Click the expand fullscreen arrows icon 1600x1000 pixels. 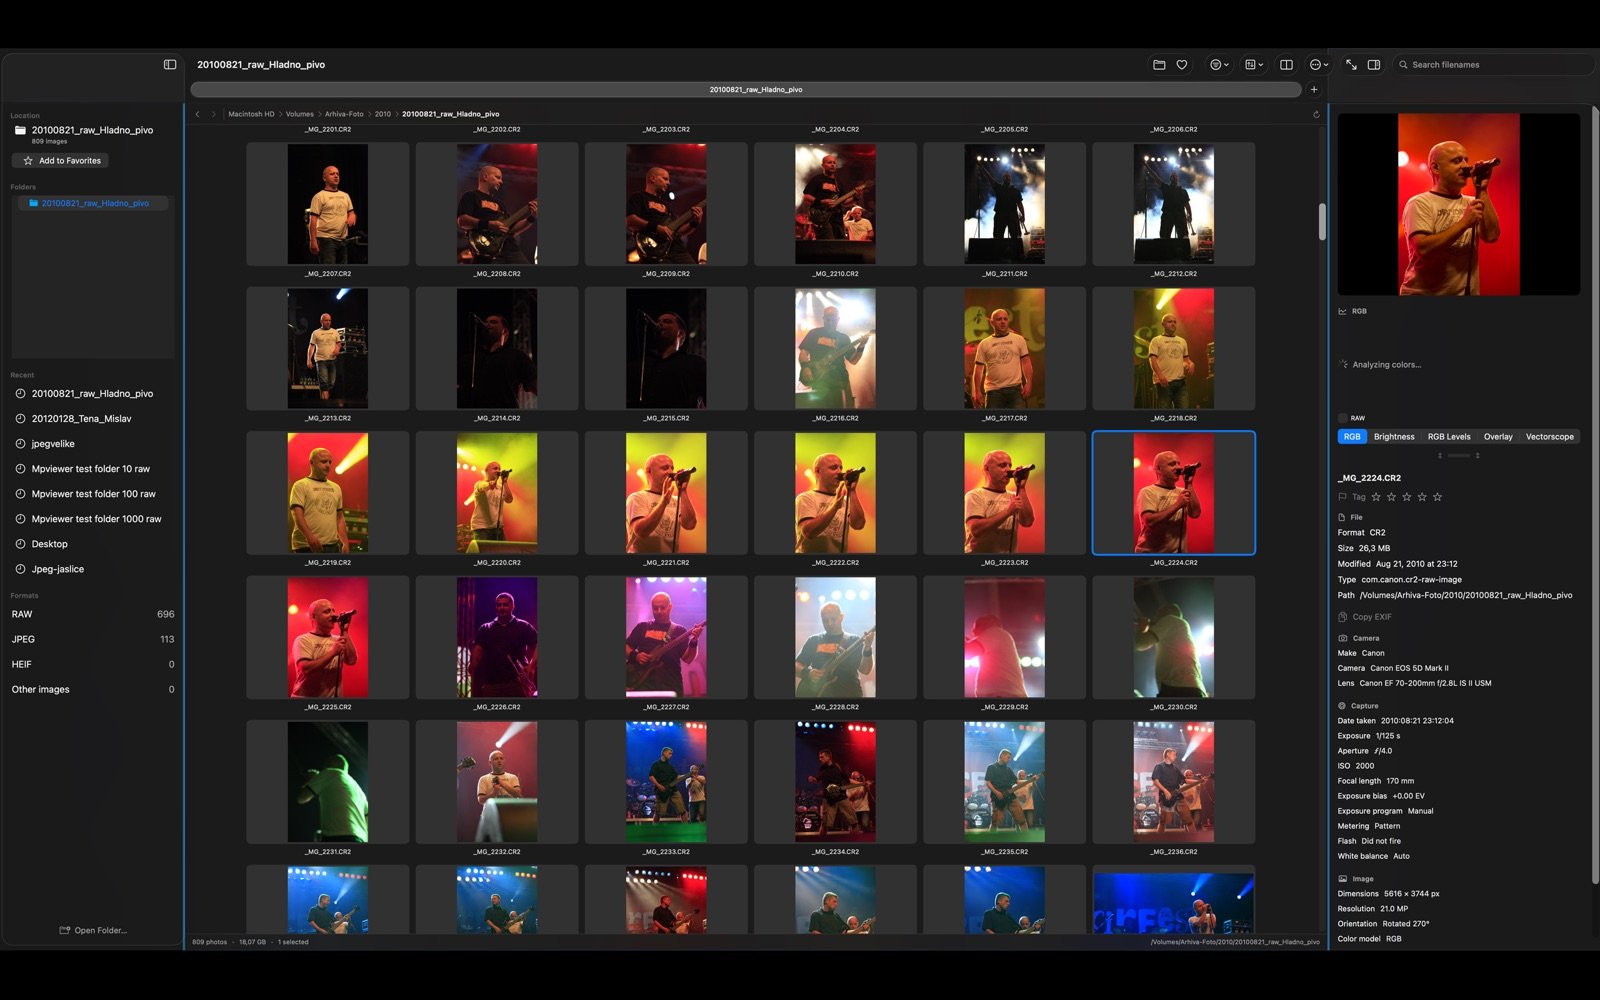click(1351, 65)
